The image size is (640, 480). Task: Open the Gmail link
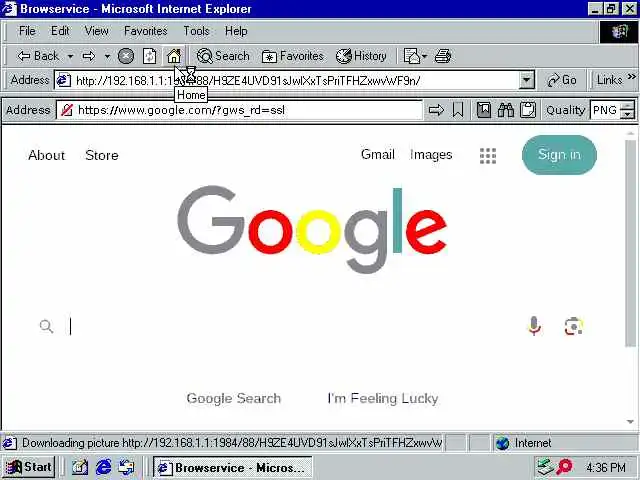click(x=378, y=154)
